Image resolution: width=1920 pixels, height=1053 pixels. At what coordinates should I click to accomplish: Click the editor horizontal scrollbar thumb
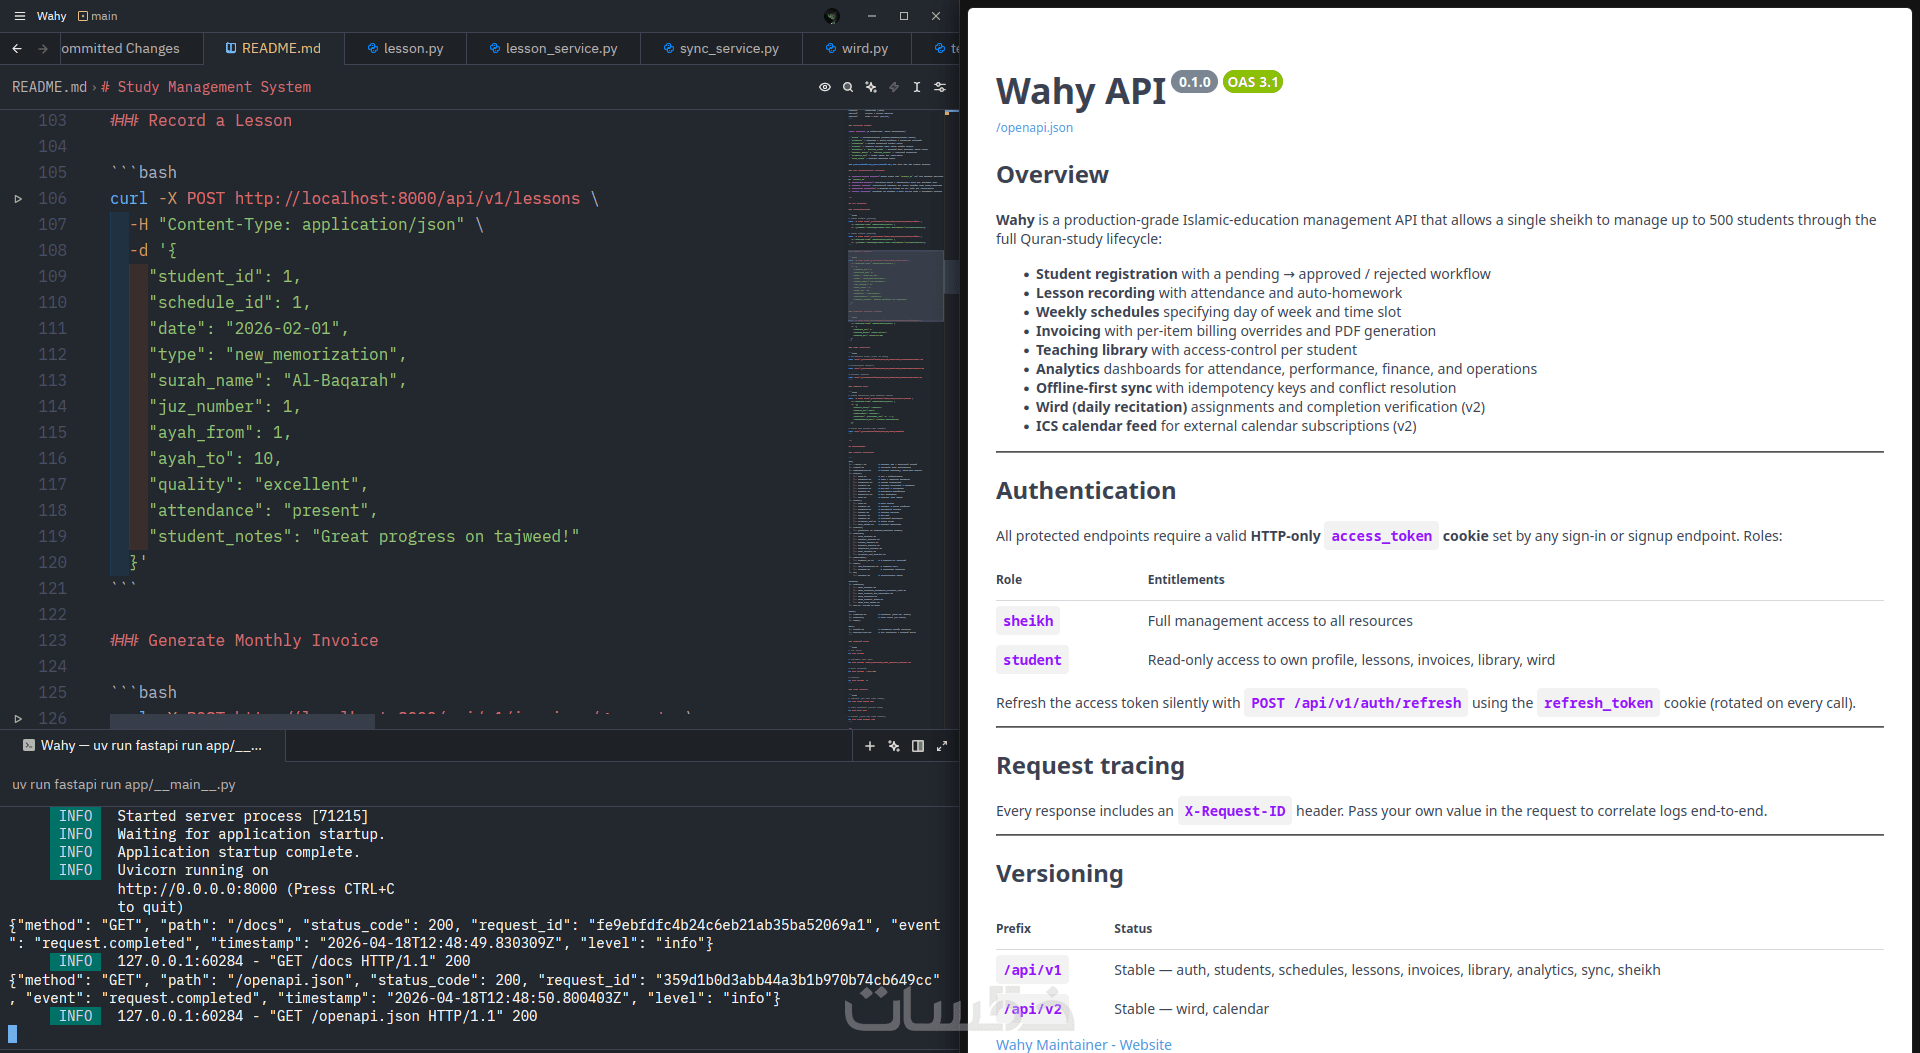[x=242, y=722]
